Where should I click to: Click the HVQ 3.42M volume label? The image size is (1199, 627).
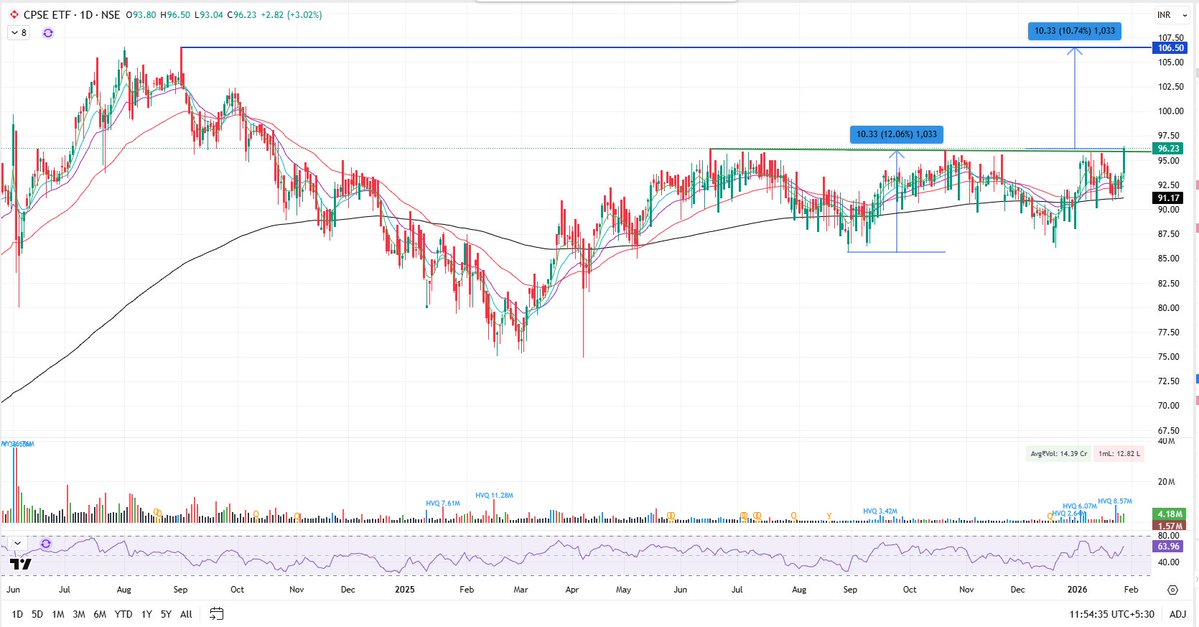880,511
